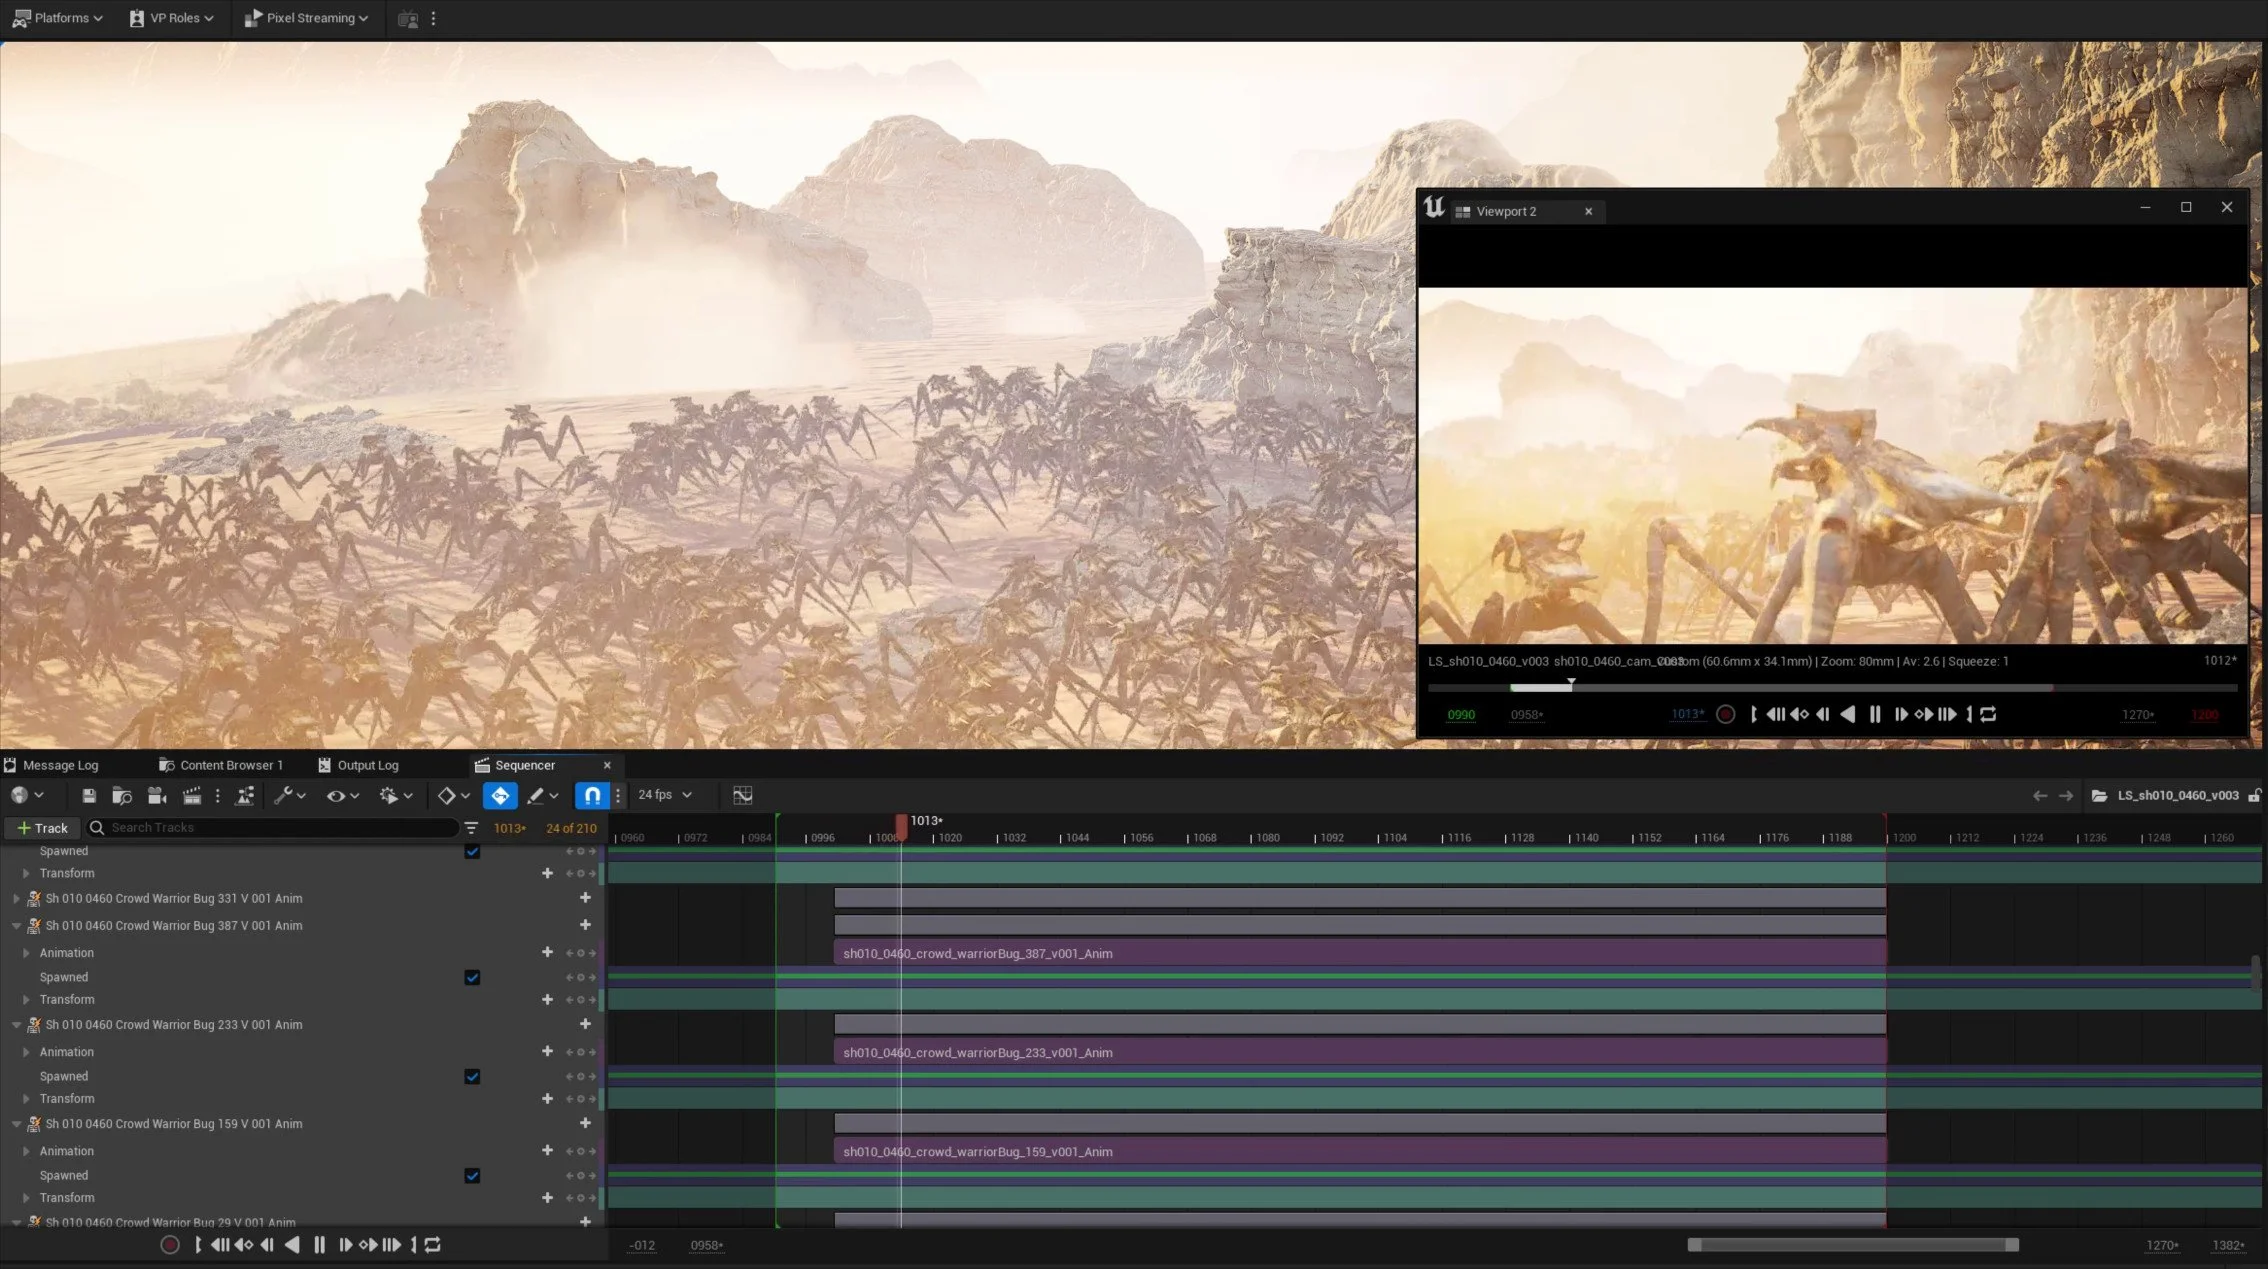Toggle the magnet snapping button
Viewport: 2268px width, 1269px height.
click(x=592, y=796)
